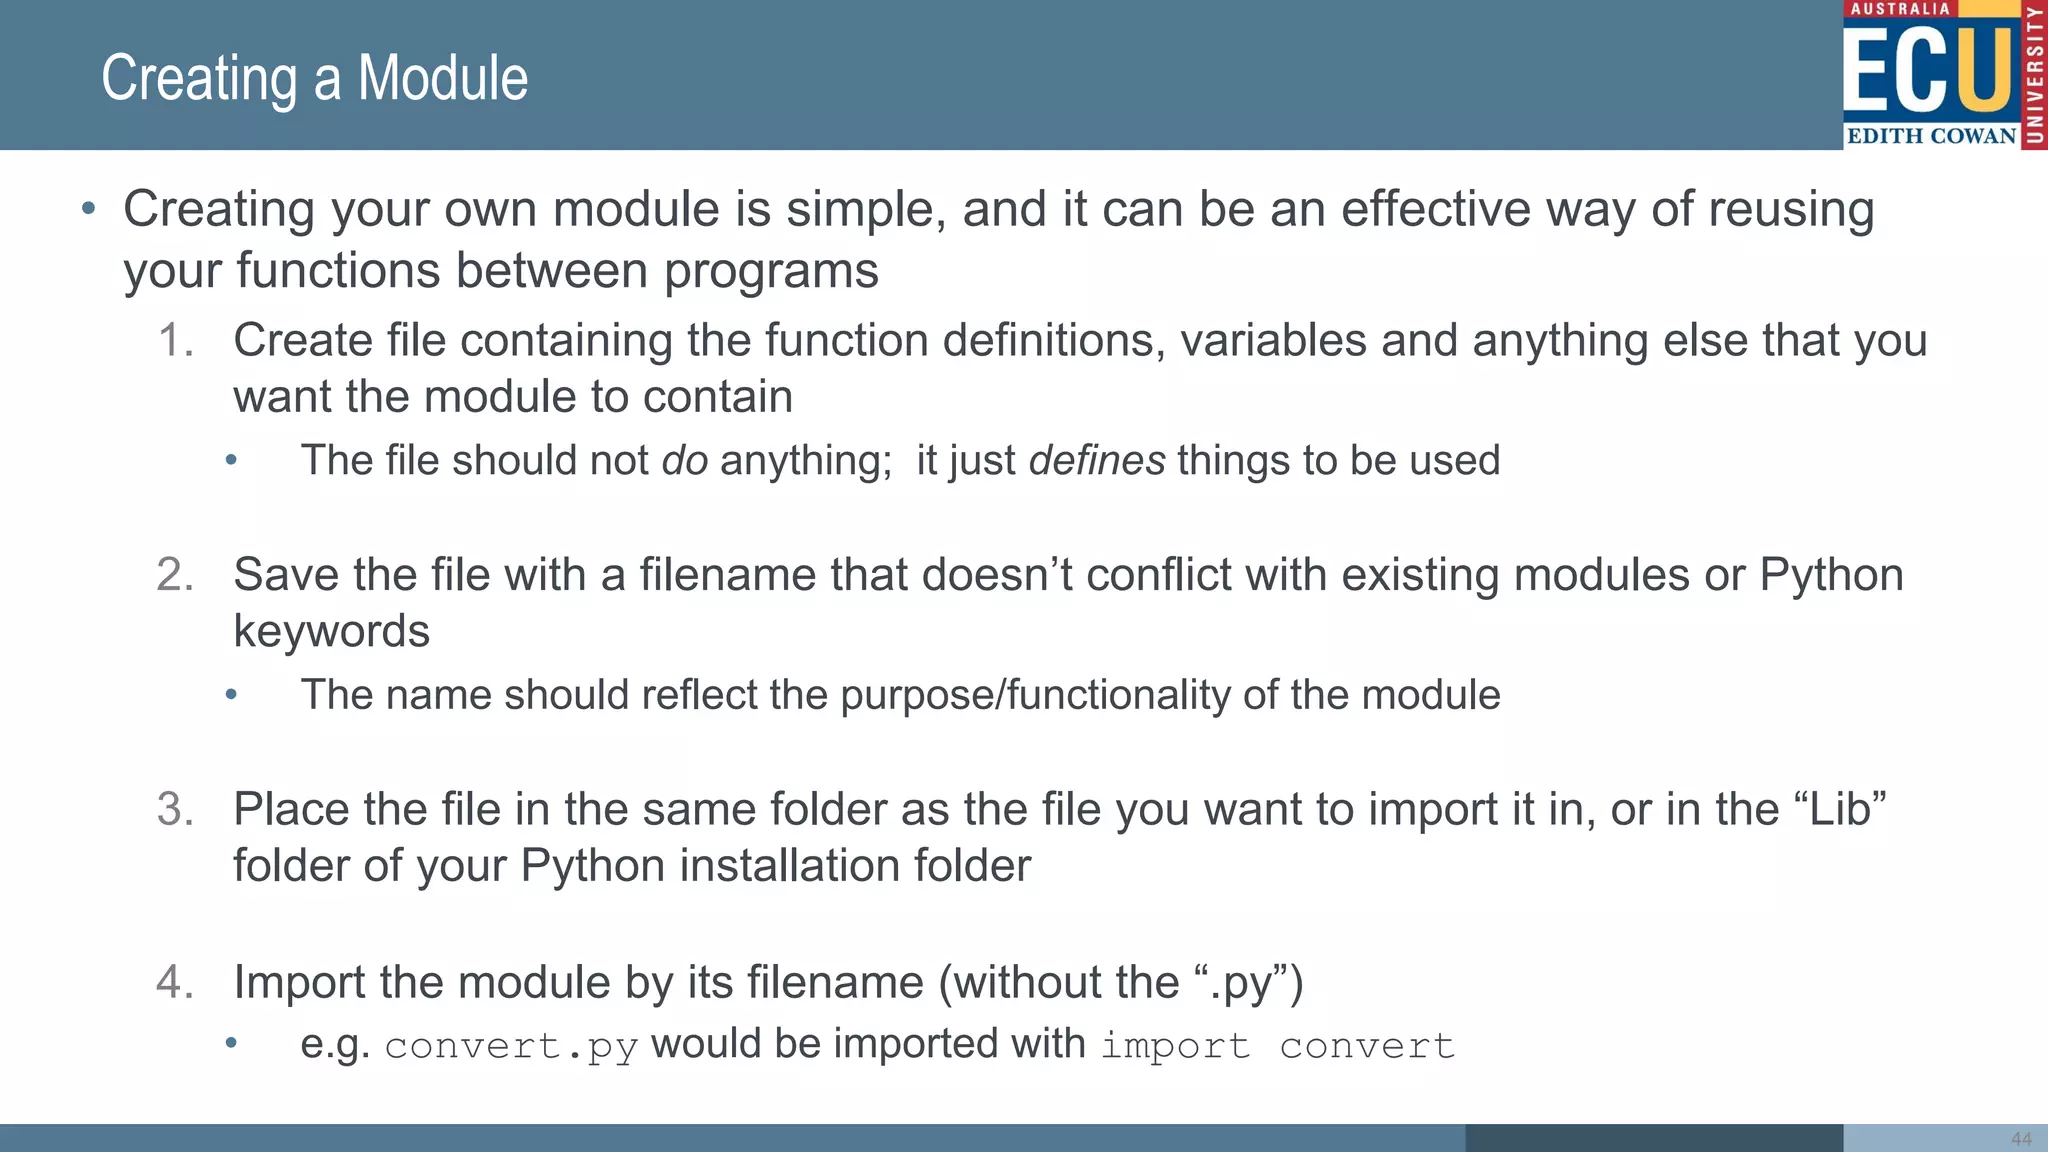Click the line "Import the module by its filename"

tap(768, 982)
